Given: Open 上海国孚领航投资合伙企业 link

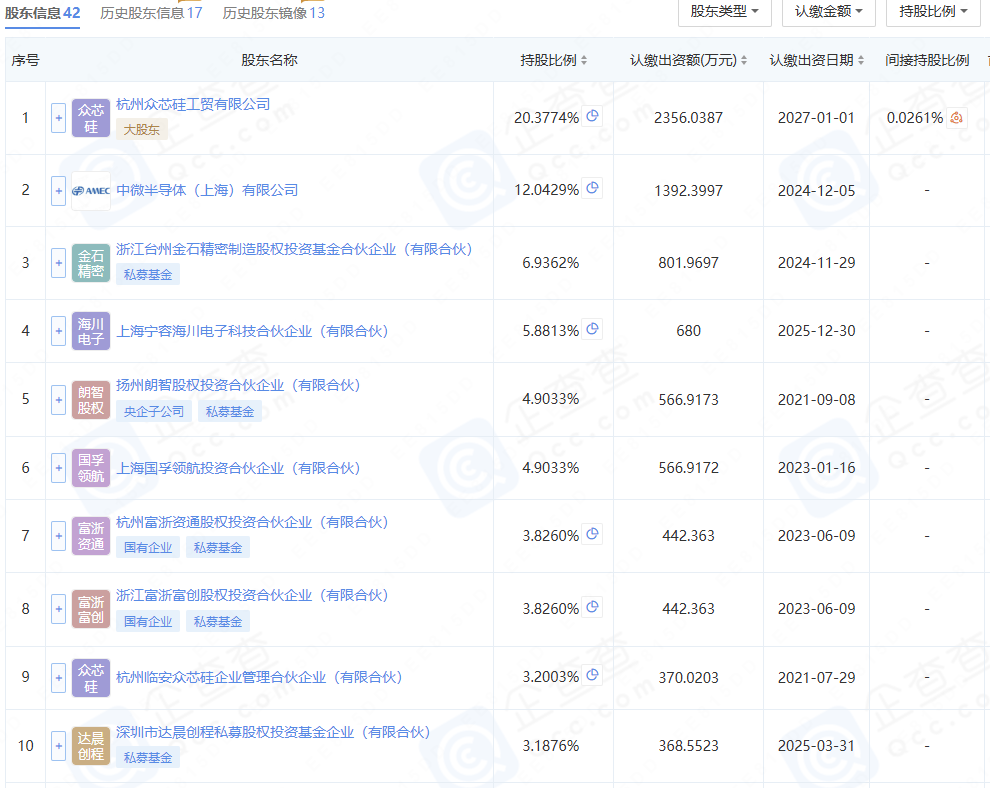Looking at the screenshot, I should click(x=238, y=468).
